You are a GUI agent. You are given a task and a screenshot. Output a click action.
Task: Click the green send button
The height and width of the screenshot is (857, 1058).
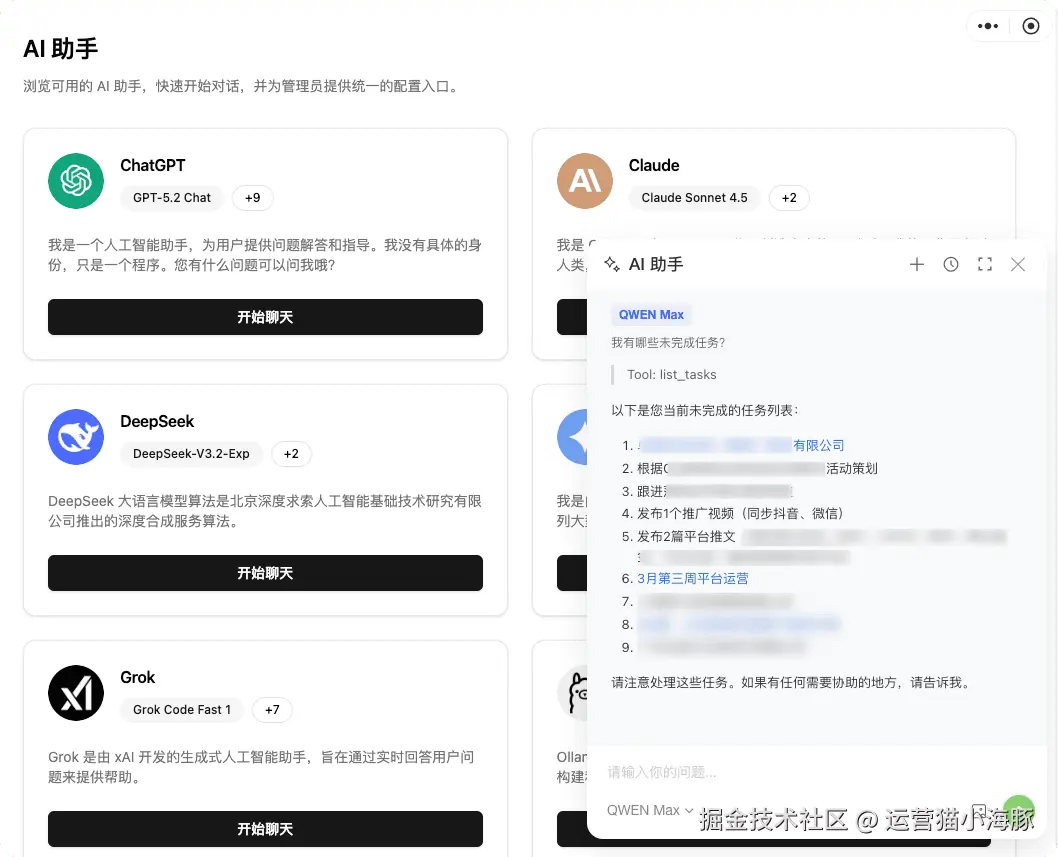point(1018,810)
